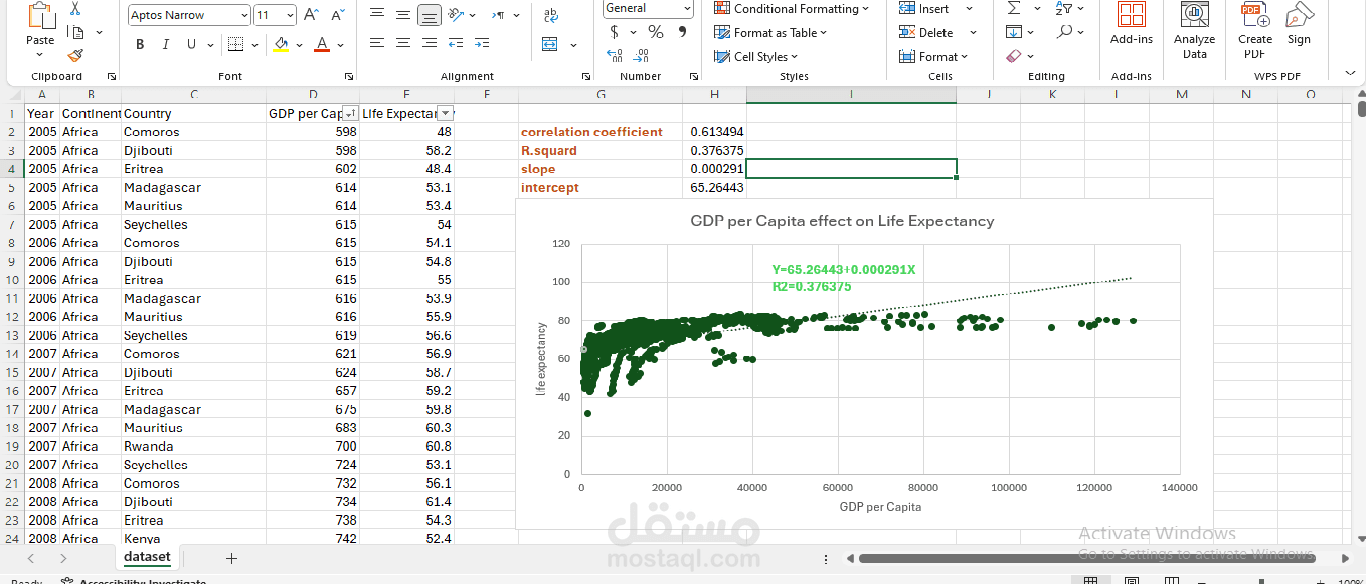Open Aptos Narrow font name dropdown
This screenshot has width=1369, height=584.
click(245, 15)
